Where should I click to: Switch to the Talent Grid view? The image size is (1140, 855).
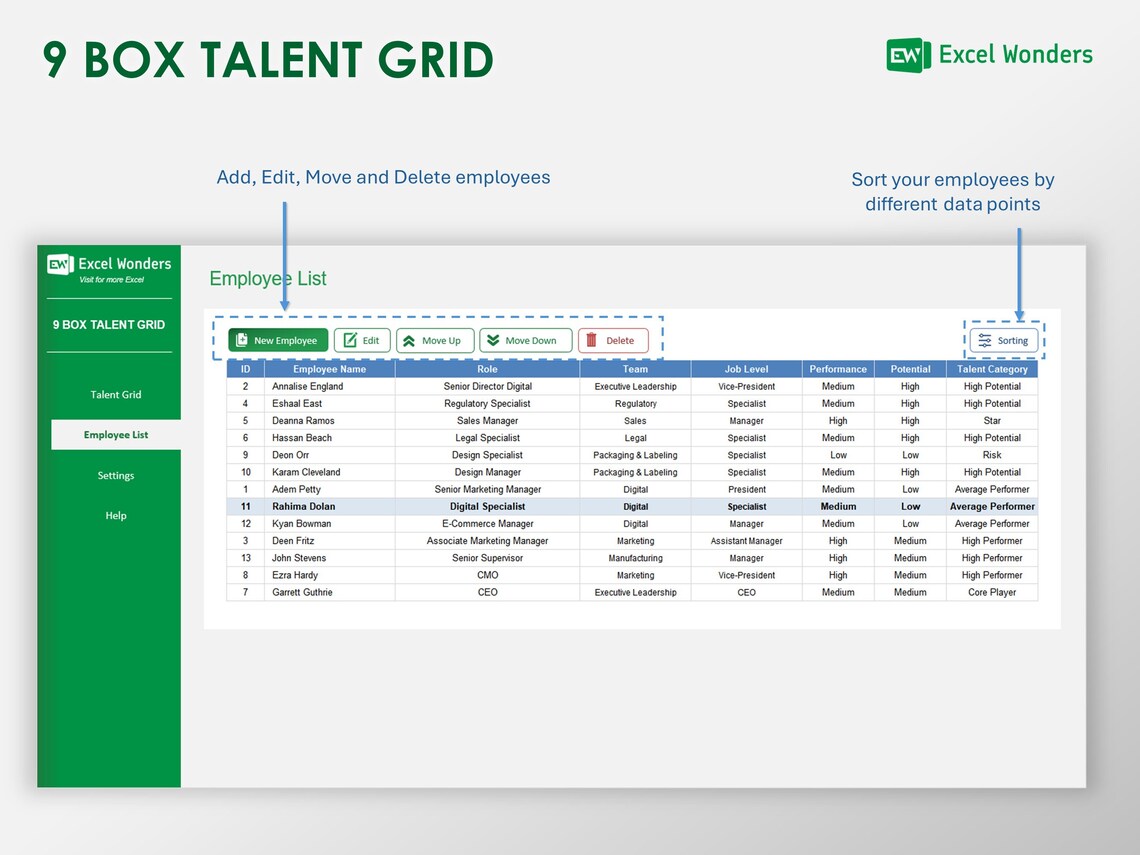point(115,394)
